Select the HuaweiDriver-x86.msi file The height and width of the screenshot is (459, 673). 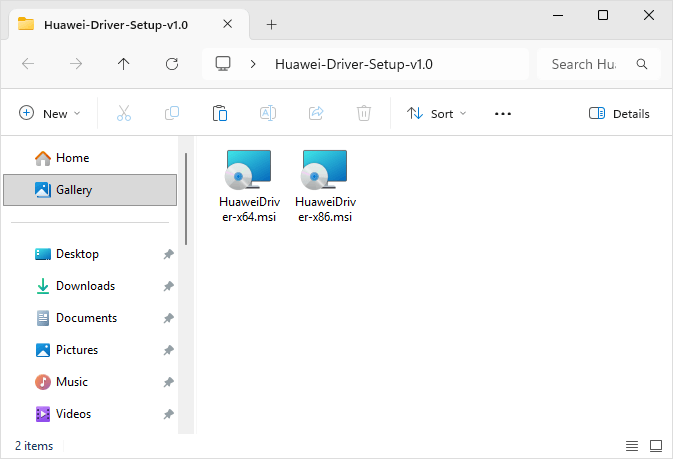pyautogui.click(x=325, y=186)
